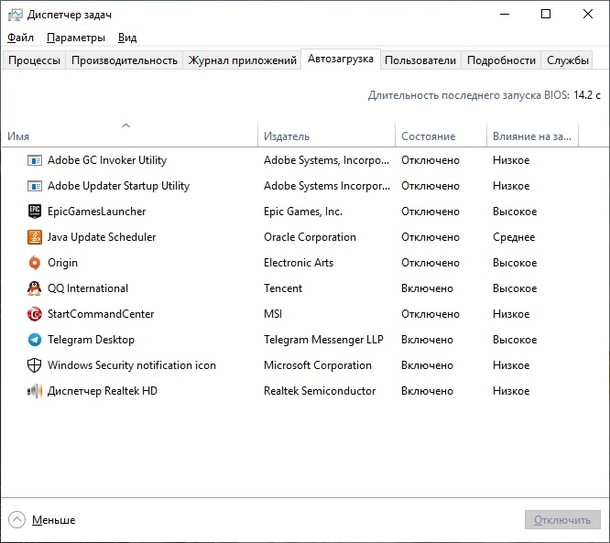Click the Tencent publisher cell
Viewport: 610px width, 543px height.
pos(283,289)
